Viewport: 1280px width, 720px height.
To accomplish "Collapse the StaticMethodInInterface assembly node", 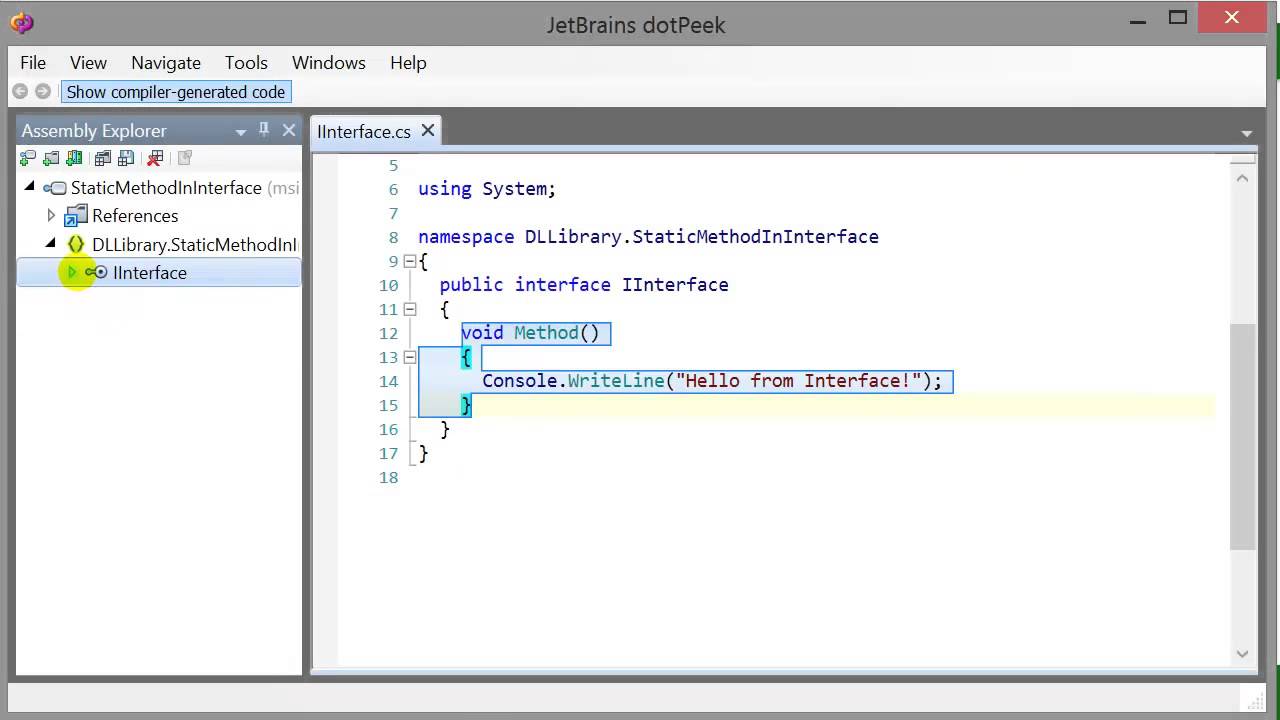I will point(30,187).
